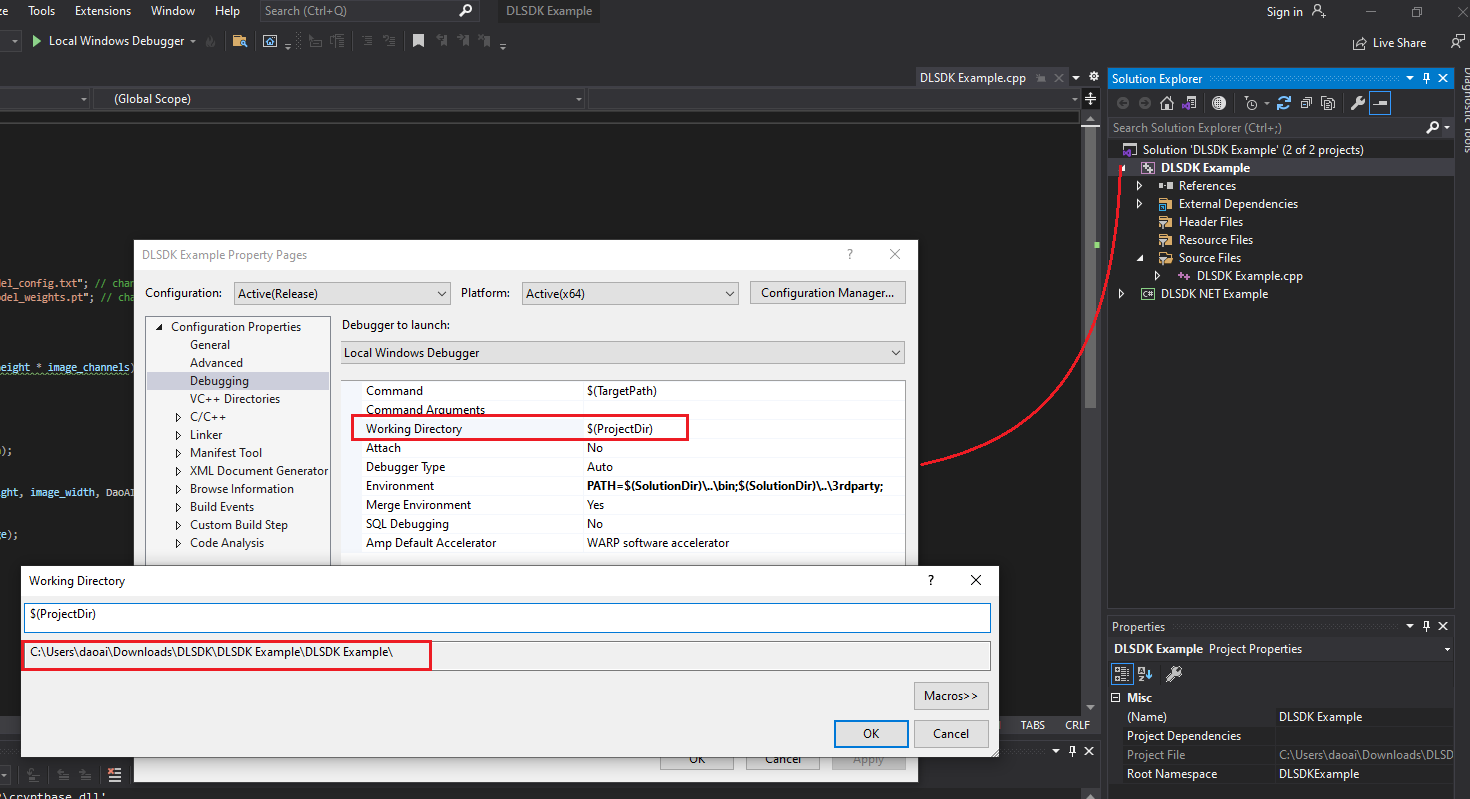The image size is (1470, 799).
Task: Open the Configuration dropdown
Action: [x=342, y=293]
